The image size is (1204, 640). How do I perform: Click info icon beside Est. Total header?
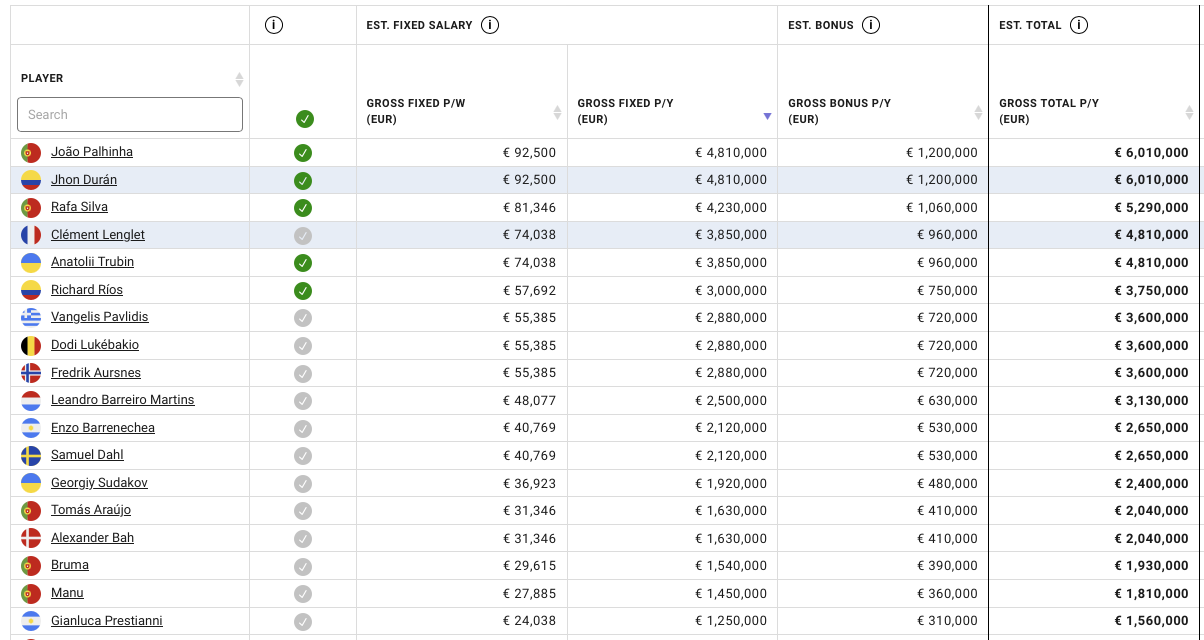click(1079, 25)
